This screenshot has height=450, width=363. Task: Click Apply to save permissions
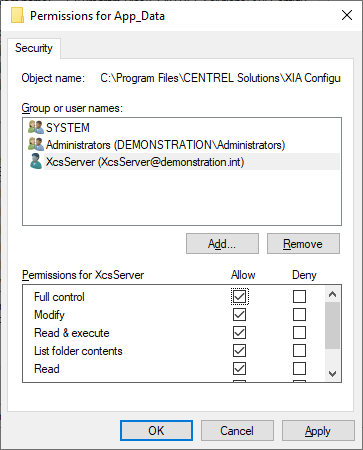318,431
